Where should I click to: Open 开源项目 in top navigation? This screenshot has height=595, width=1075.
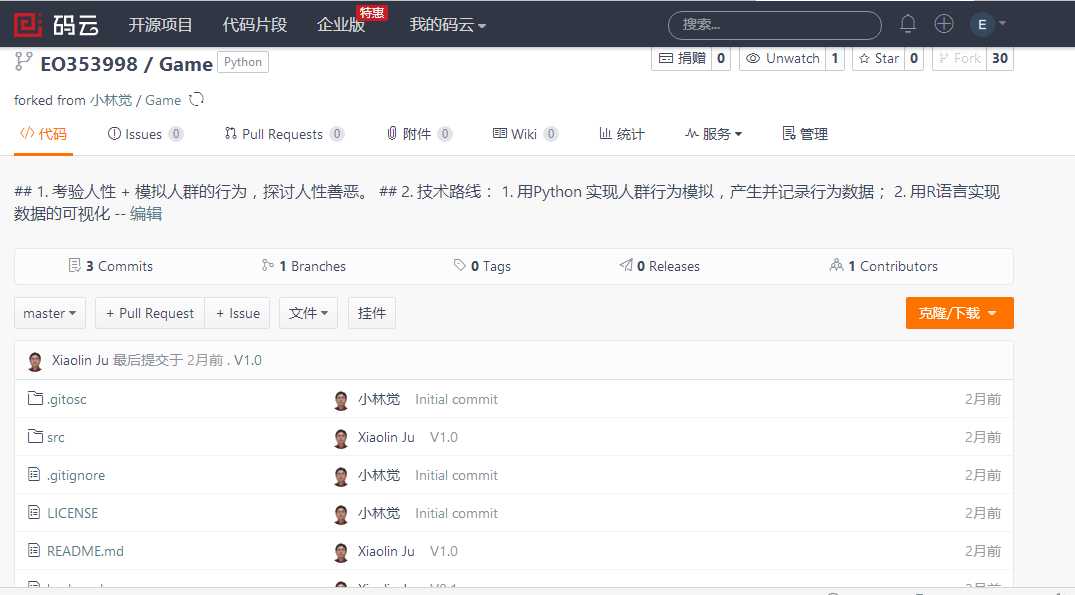(x=160, y=25)
